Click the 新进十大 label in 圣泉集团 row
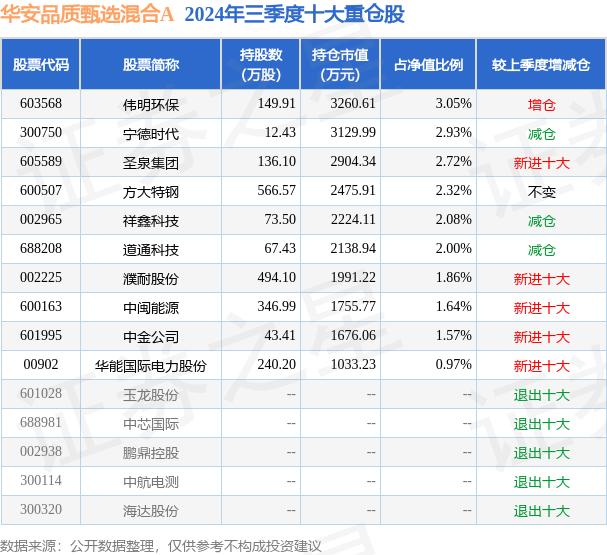 (541, 163)
